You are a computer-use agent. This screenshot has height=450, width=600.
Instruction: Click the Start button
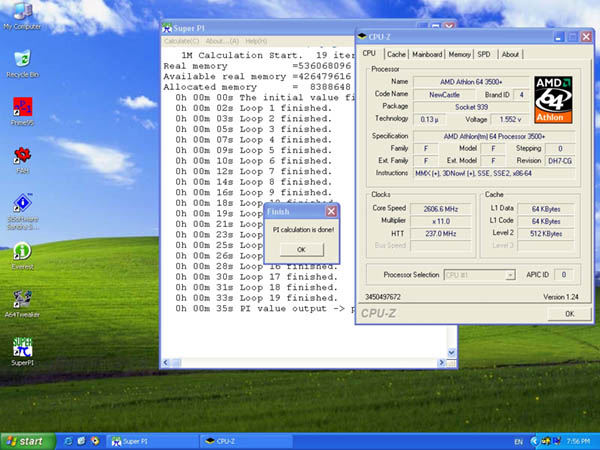pos(28,441)
